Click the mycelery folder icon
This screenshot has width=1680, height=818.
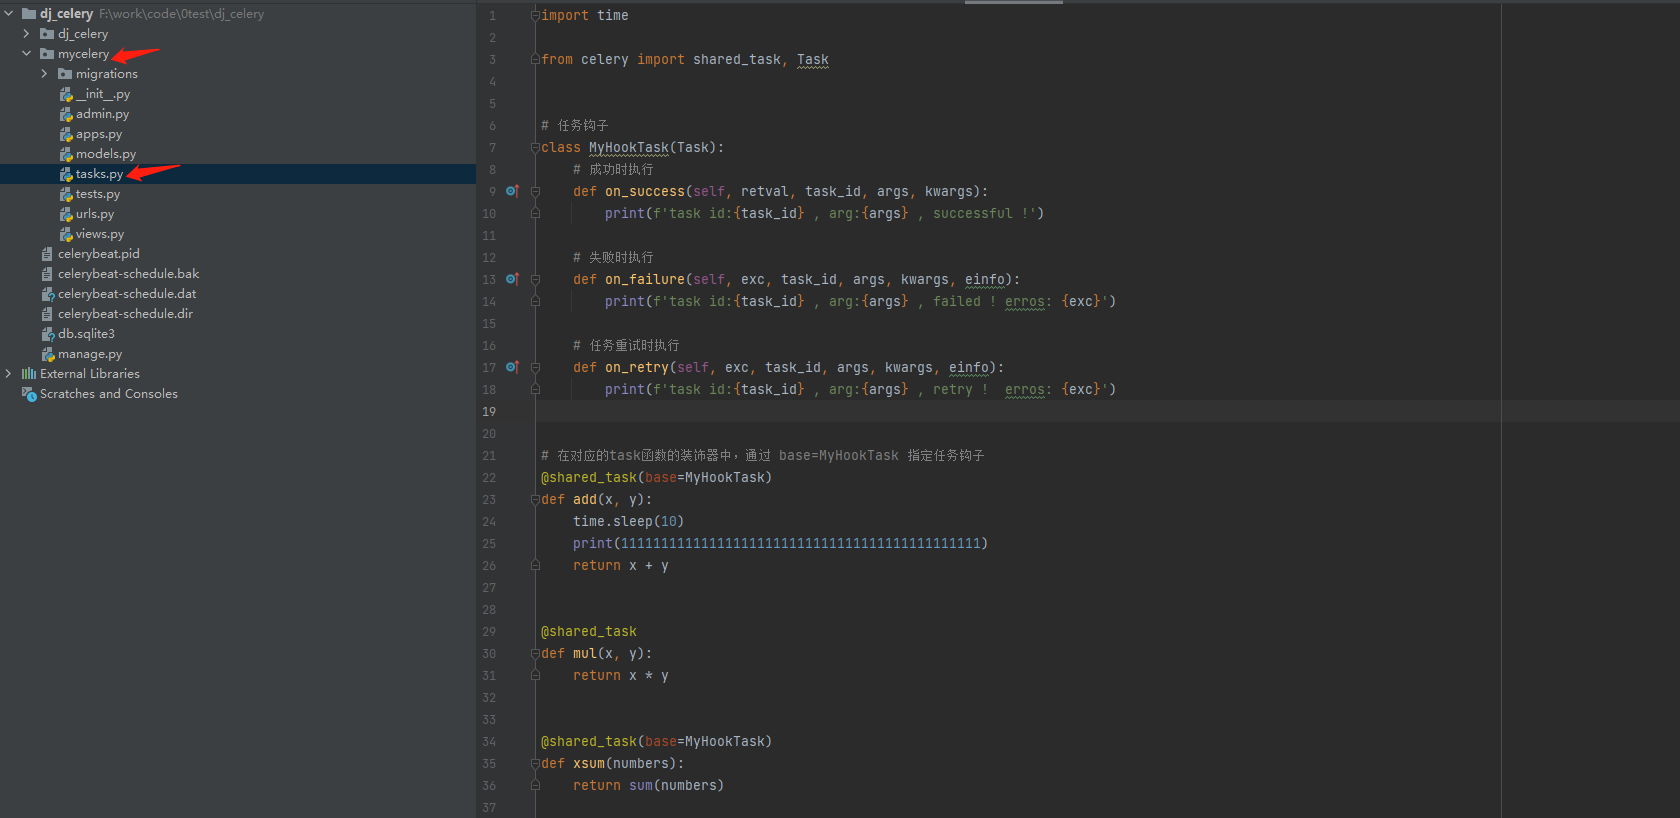tap(47, 54)
